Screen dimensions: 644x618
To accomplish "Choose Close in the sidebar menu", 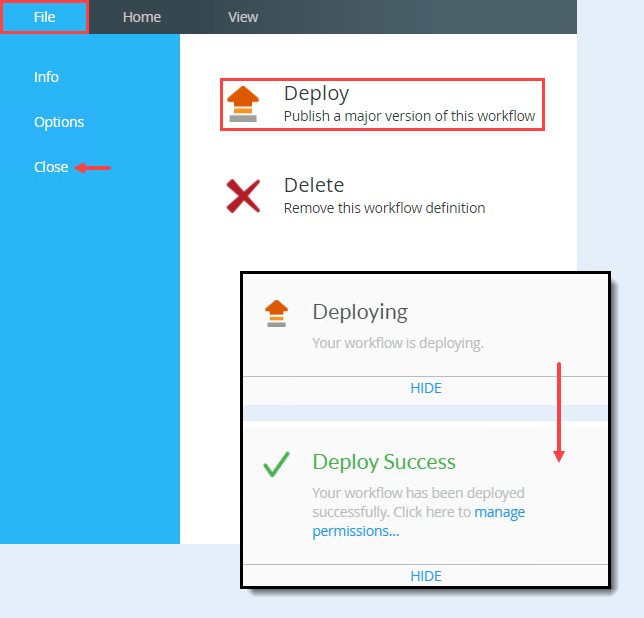I will pos(51,167).
